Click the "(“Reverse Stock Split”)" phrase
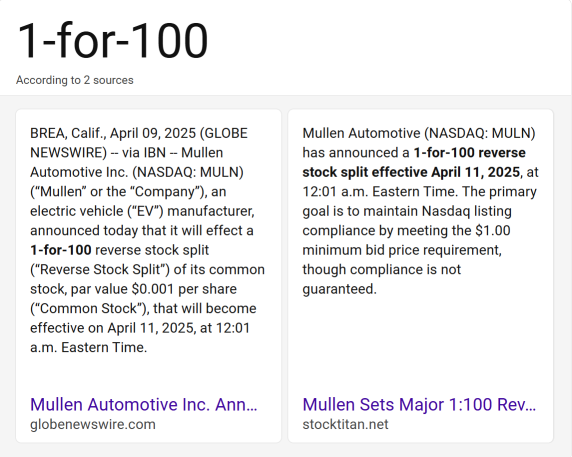This screenshot has width=572, height=457. pyautogui.click(x=100, y=270)
